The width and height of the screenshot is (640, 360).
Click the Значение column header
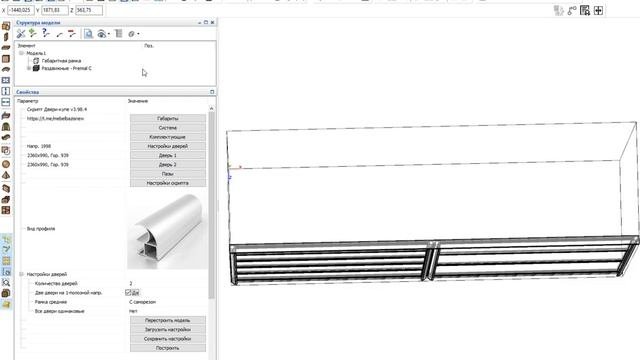138,101
